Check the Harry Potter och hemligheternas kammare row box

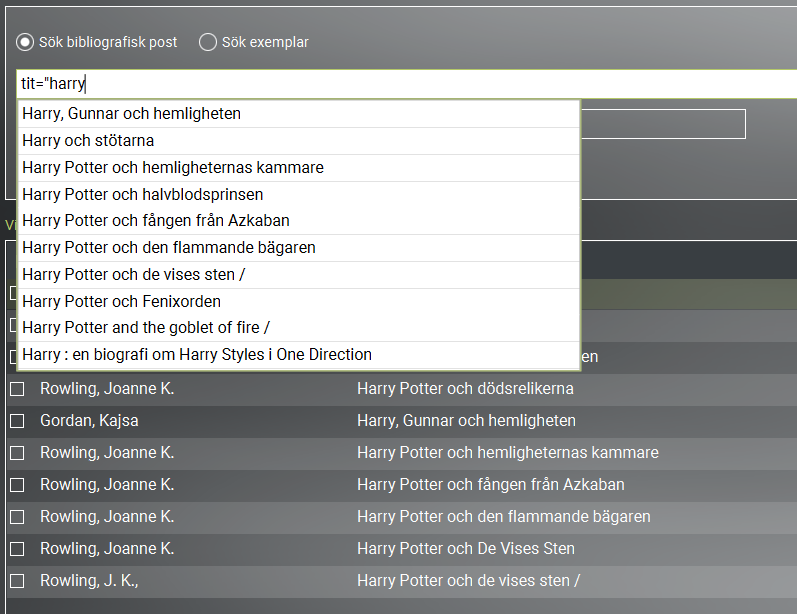[x=17, y=453]
